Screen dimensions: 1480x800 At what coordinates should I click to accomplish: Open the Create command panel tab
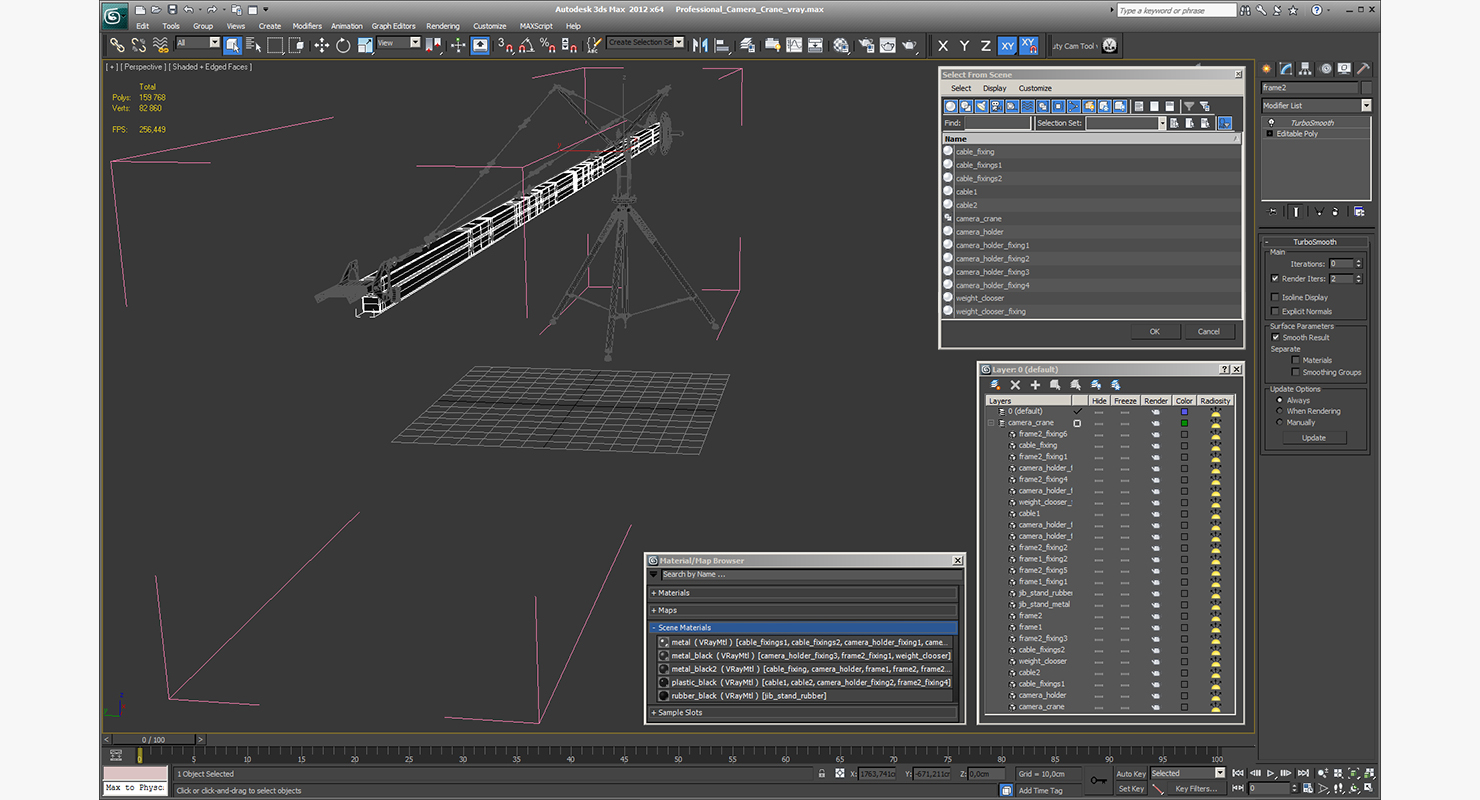(1267, 69)
